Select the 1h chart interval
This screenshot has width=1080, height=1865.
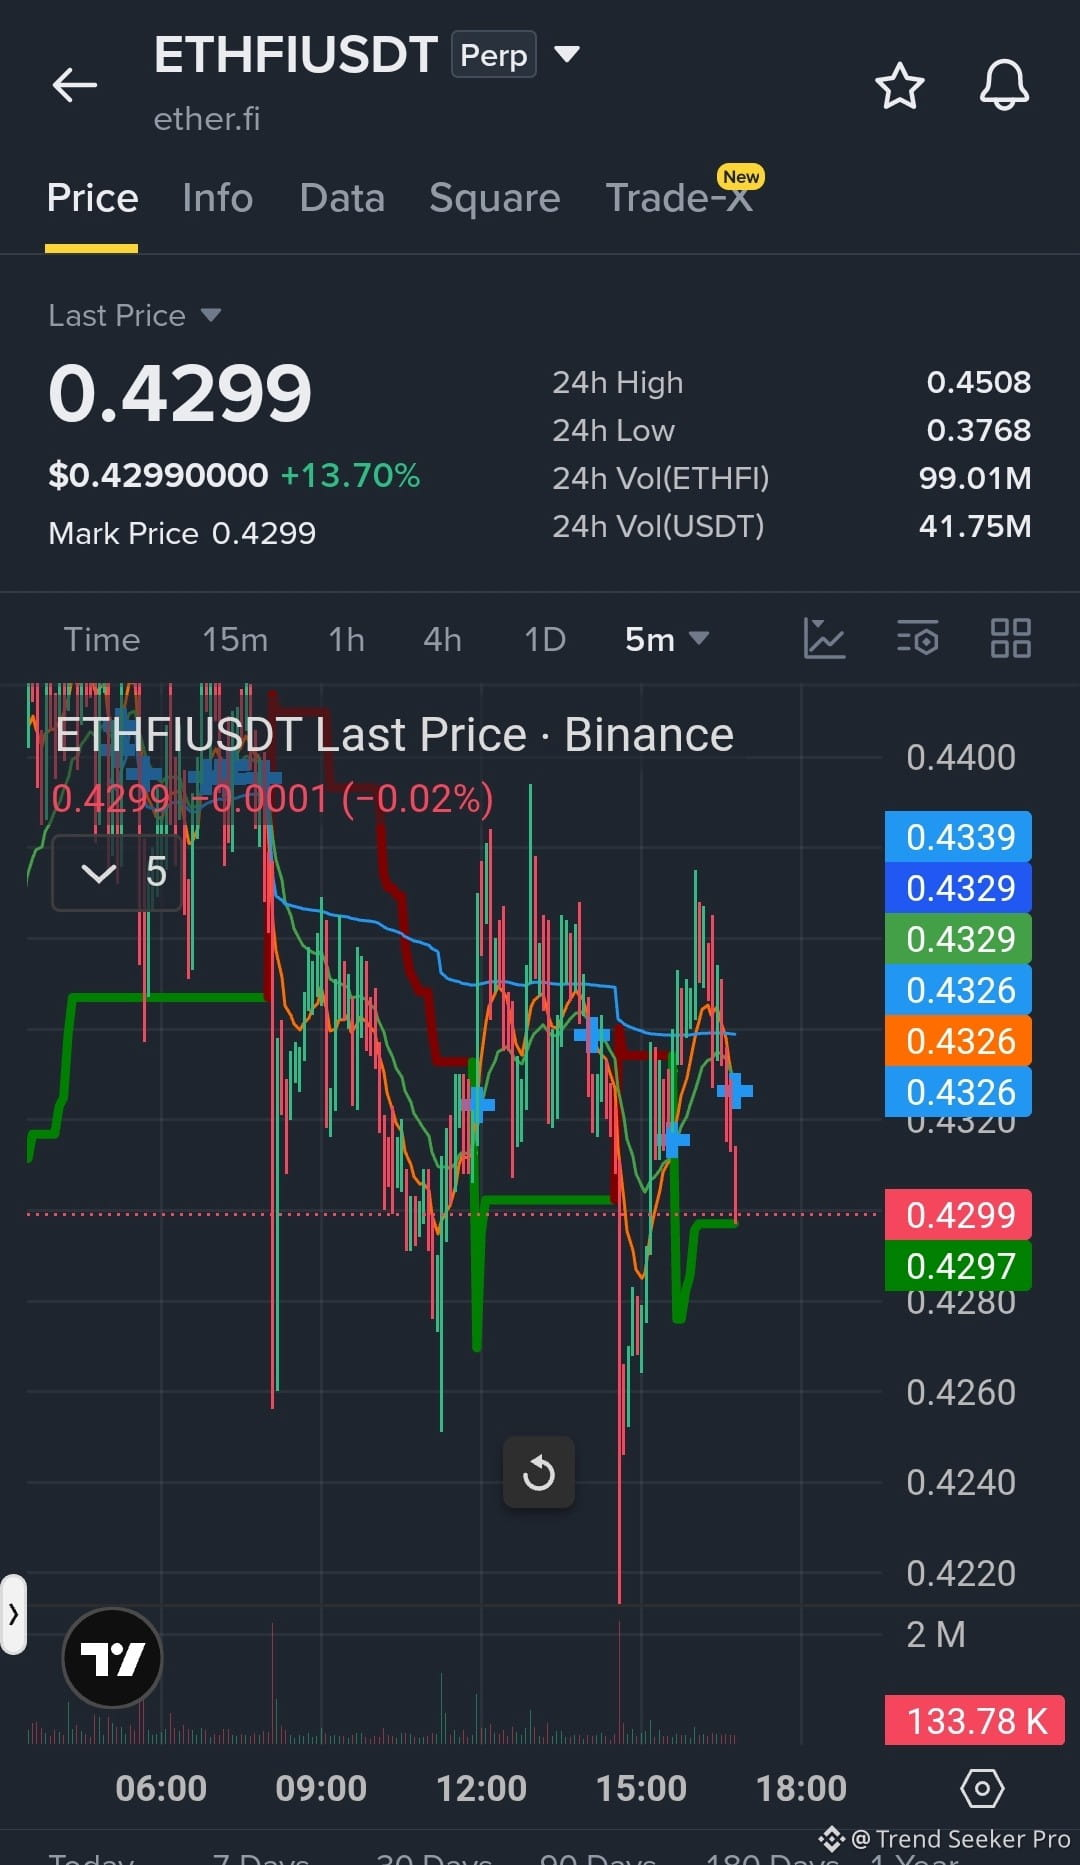347,639
